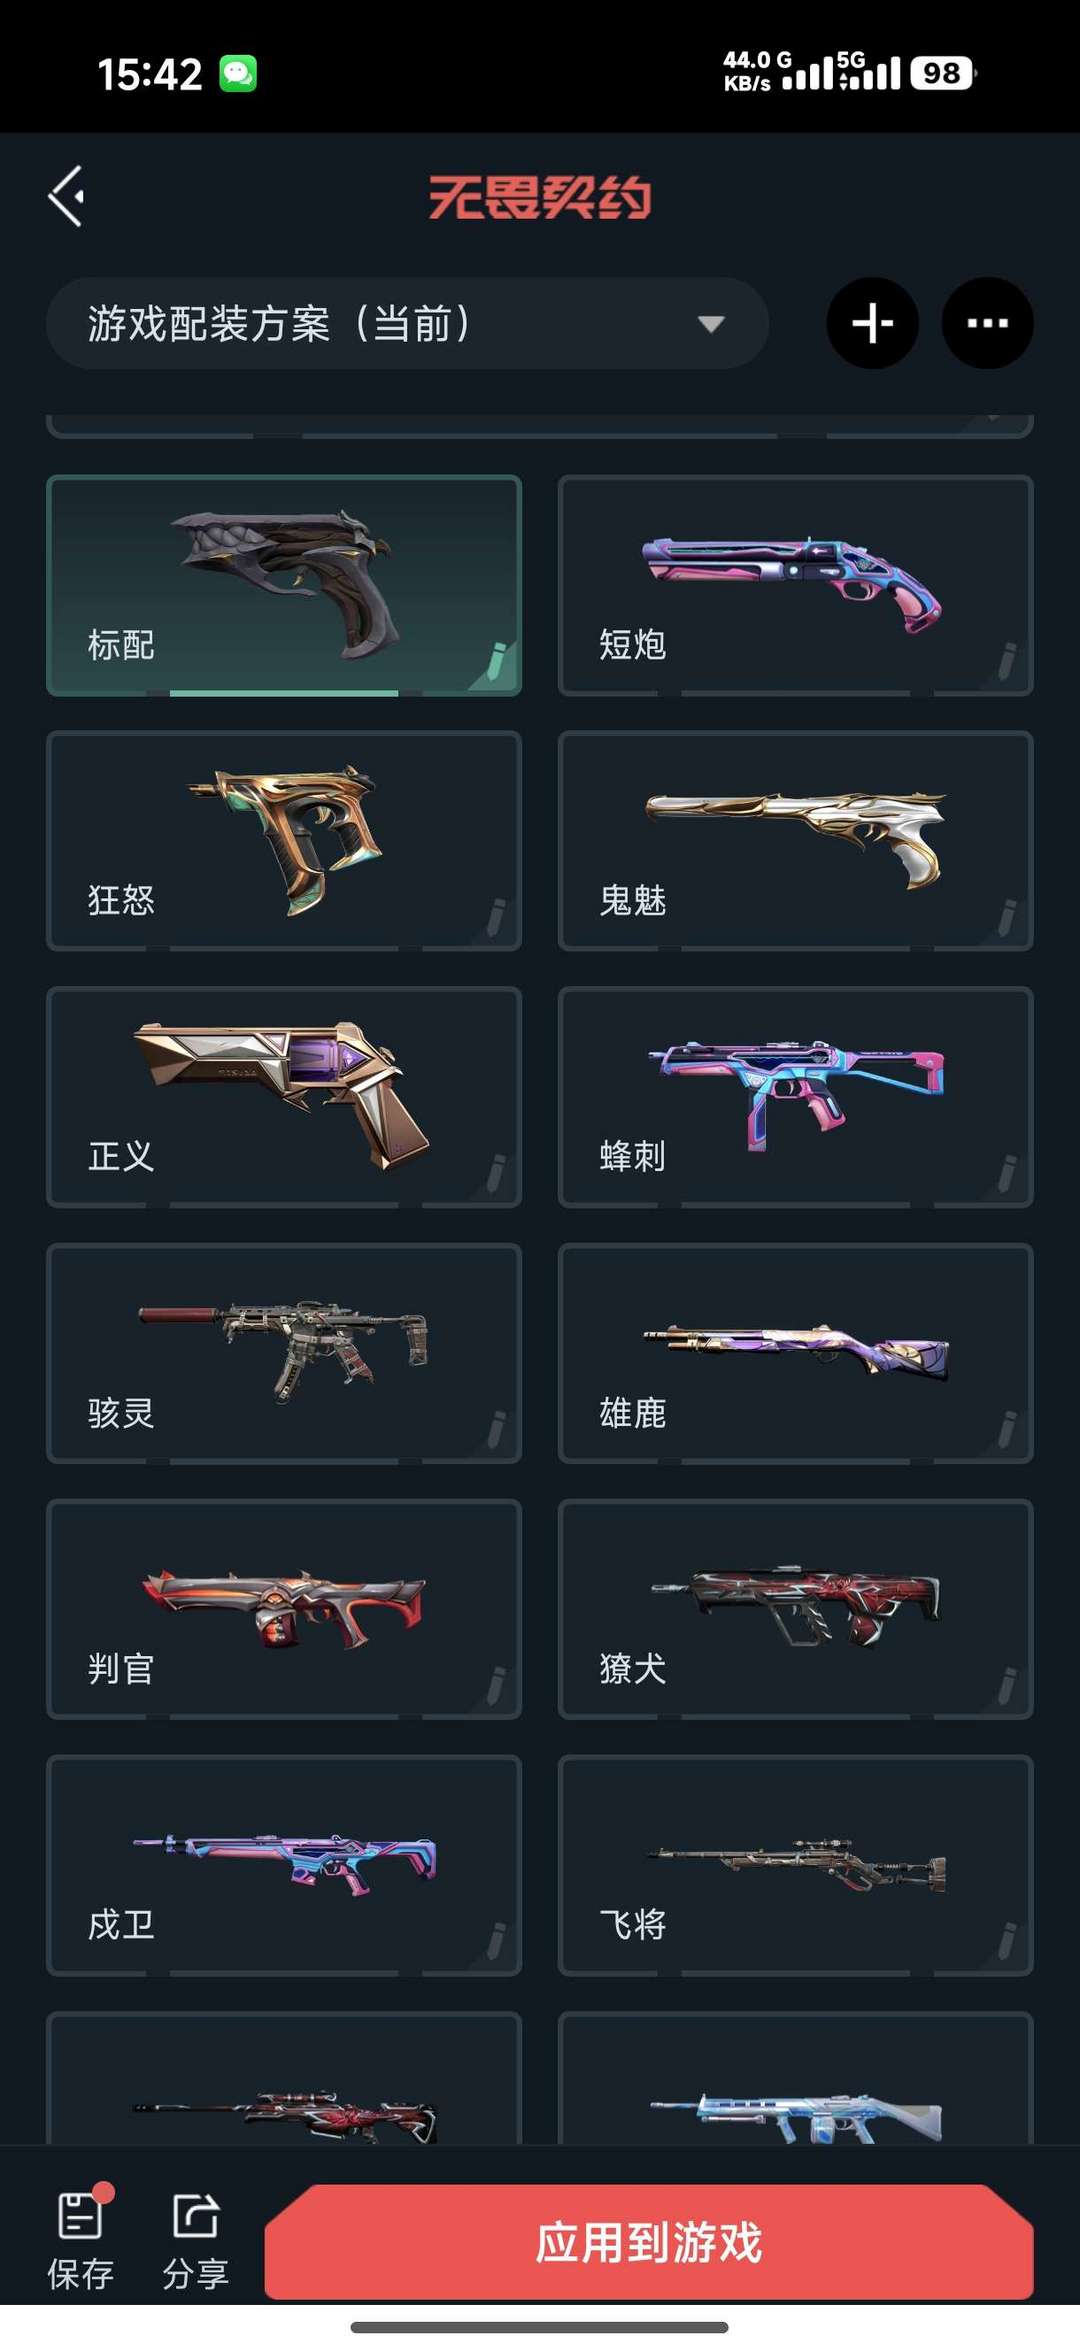Select the 狂怒 weapon card
The image size is (1080, 2351).
click(x=284, y=841)
